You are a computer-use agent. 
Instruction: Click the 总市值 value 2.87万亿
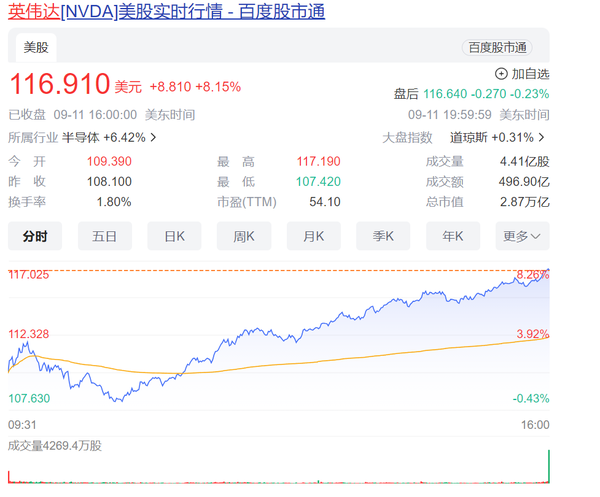[525, 202]
